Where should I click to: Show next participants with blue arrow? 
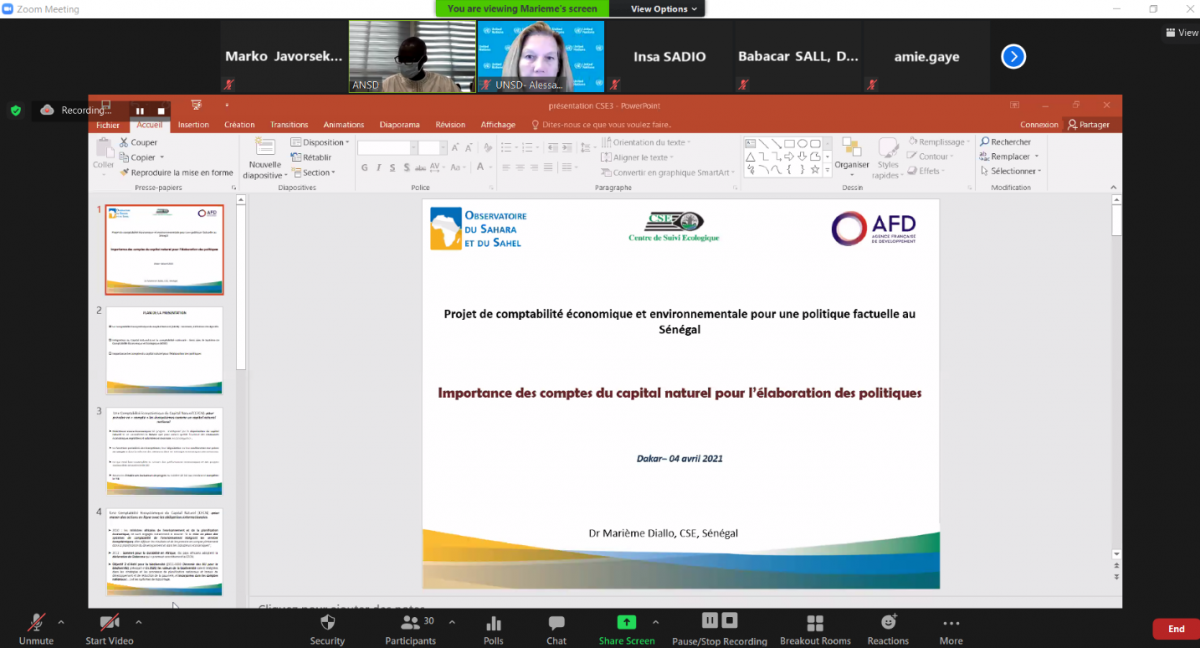tap(1014, 57)
